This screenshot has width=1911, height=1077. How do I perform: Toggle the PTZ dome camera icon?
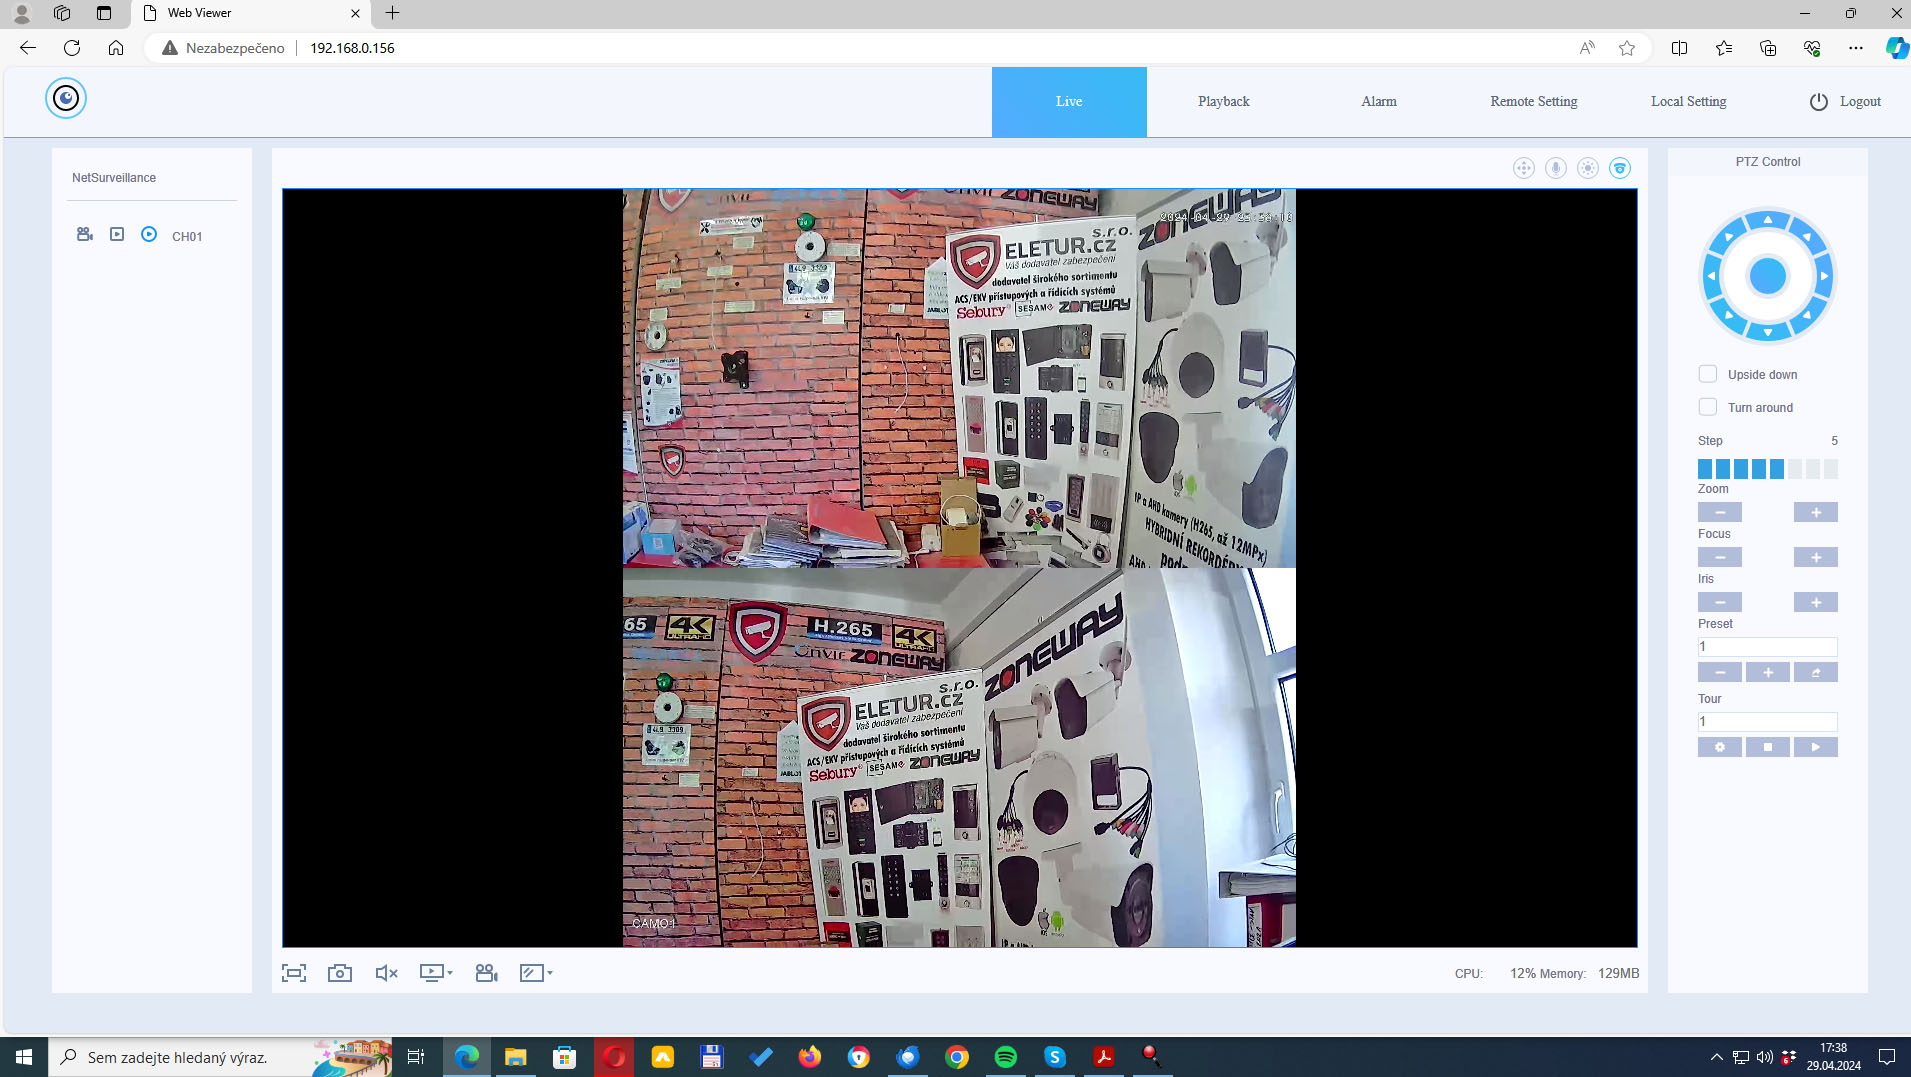(1620, 168)
